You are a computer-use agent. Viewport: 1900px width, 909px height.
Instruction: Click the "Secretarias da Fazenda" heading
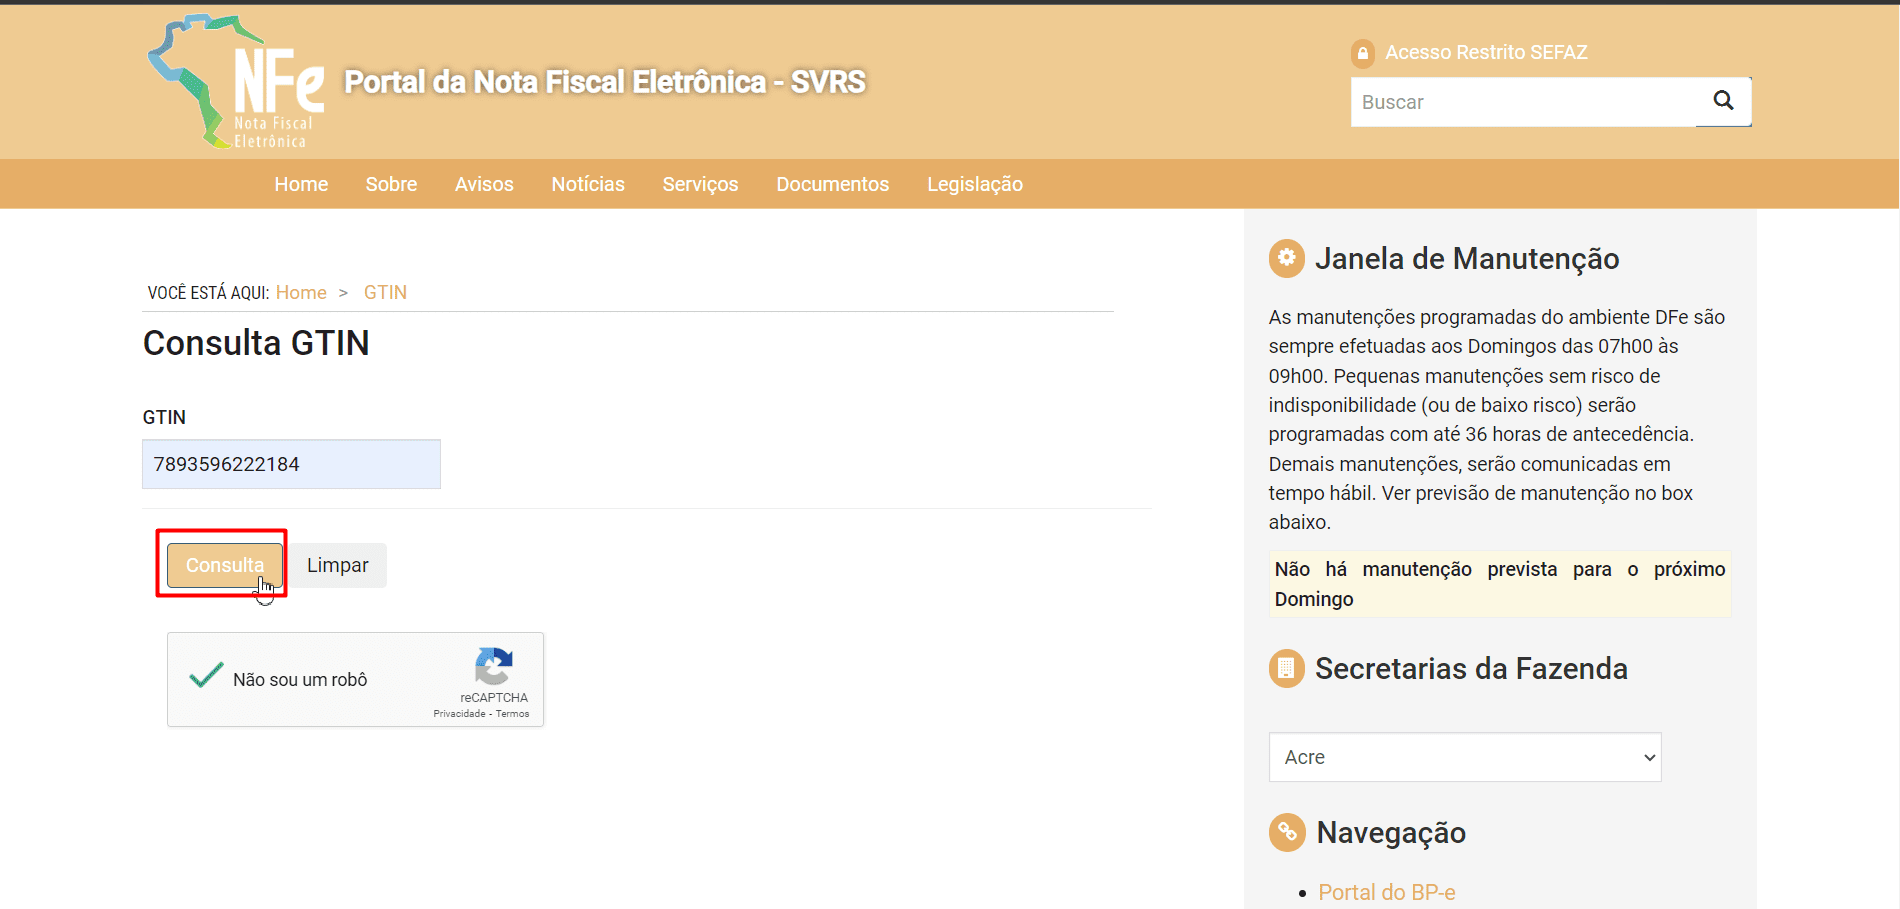1471,669
